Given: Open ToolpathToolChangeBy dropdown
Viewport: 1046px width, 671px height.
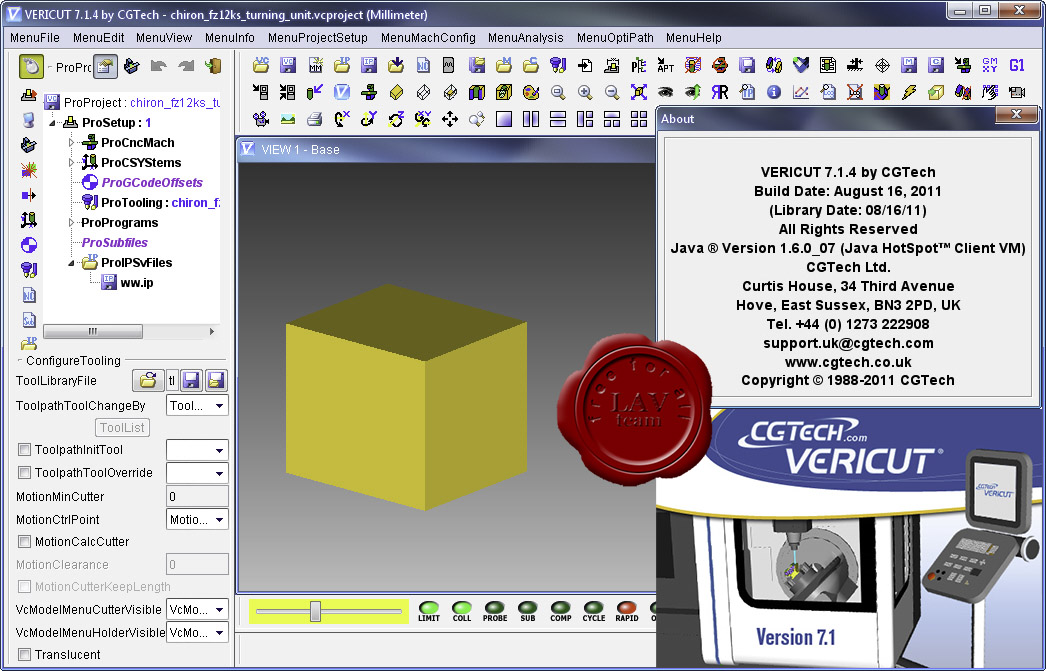Looking at the screenshot, I should (197, 406).
